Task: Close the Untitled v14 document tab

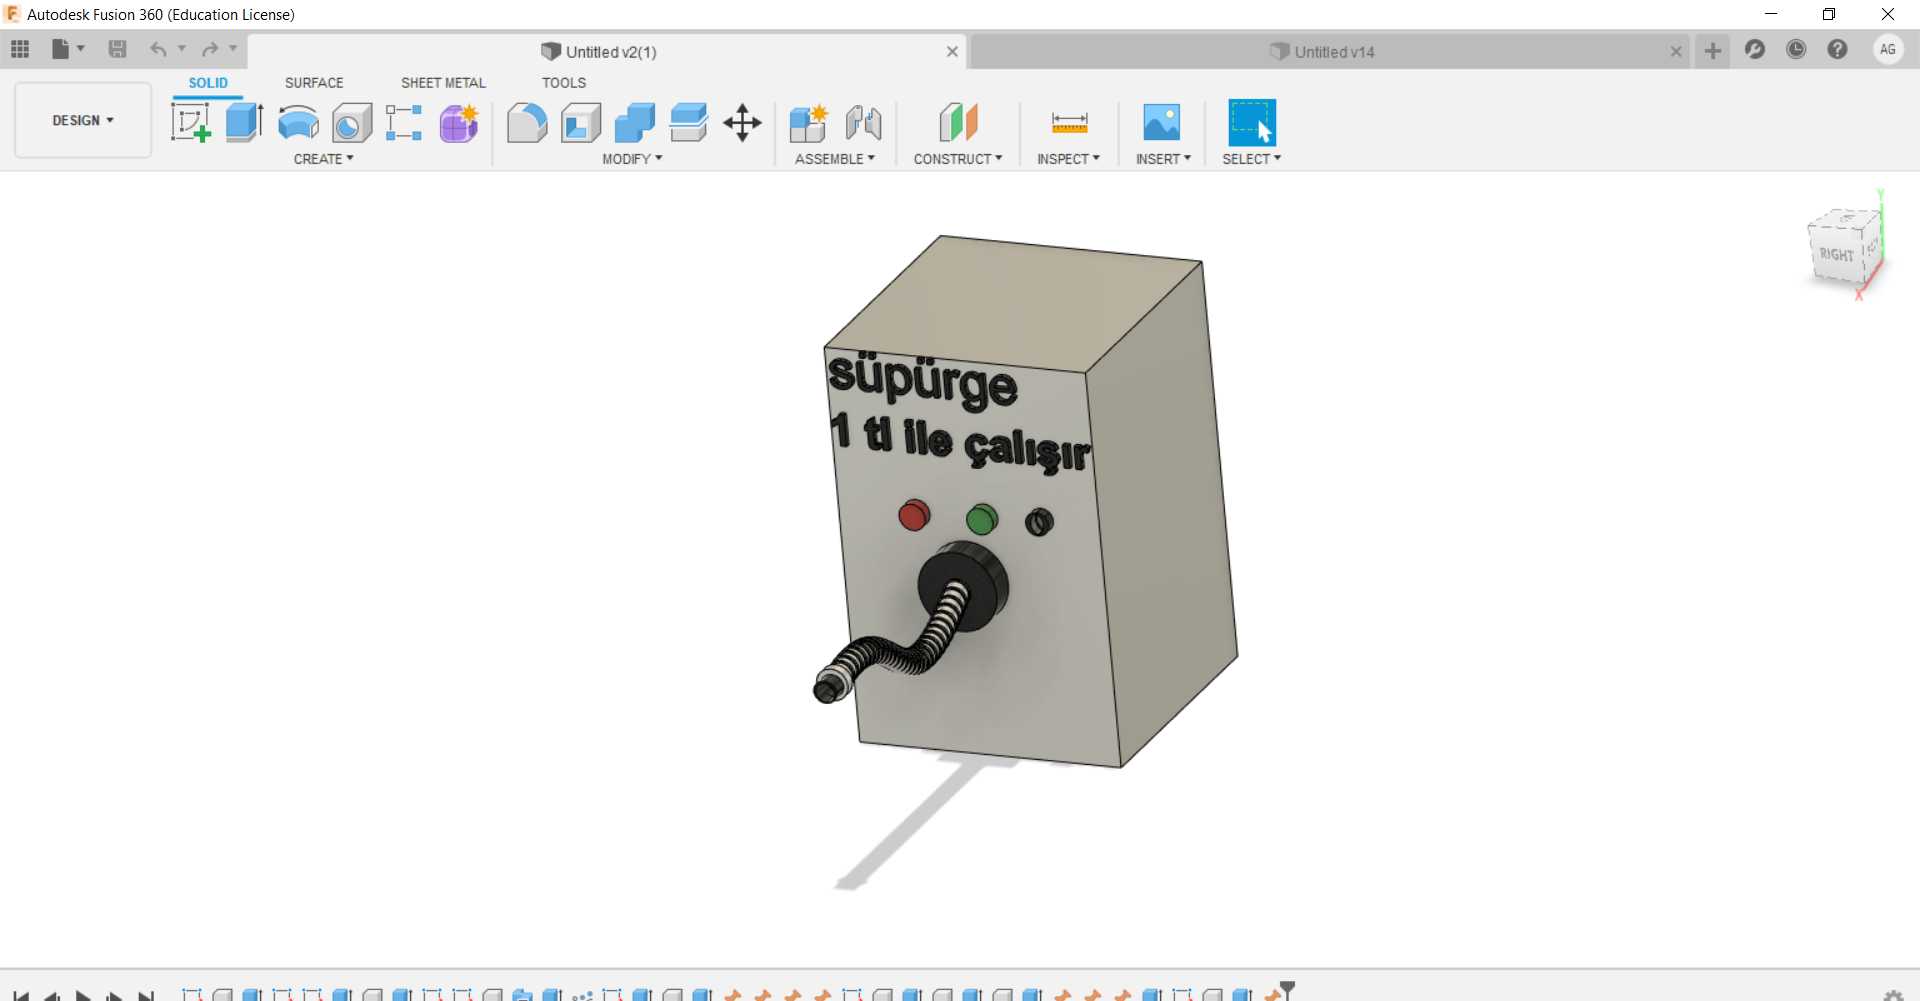Action: click(x=1676, y=52)
